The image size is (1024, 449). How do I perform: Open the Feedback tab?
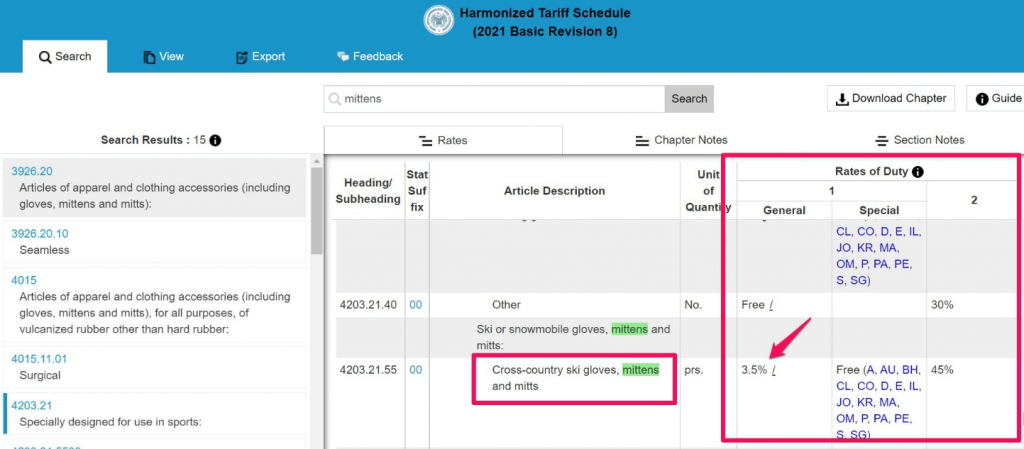coord(370,57)
